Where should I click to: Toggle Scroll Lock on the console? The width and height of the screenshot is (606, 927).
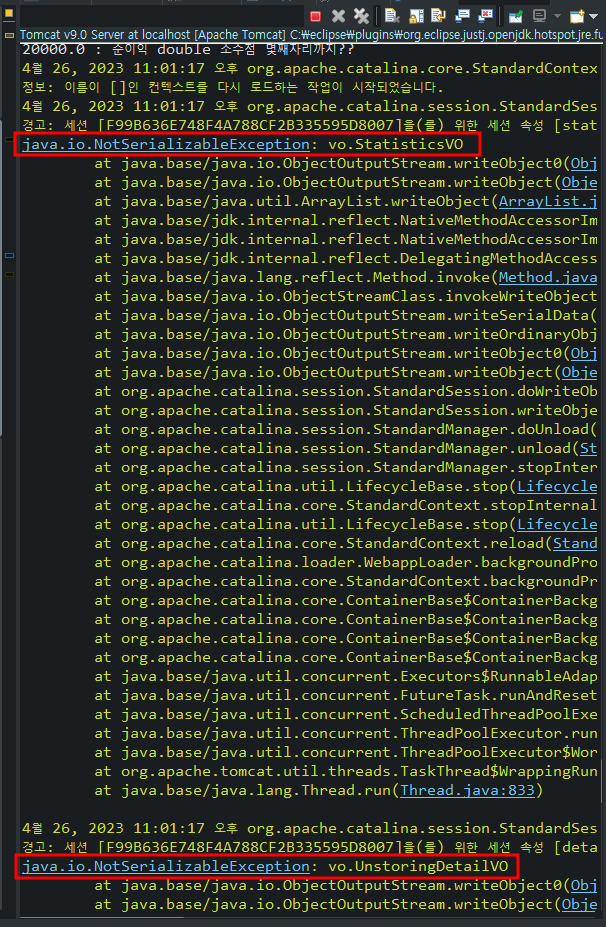click(x=416, y=16)
